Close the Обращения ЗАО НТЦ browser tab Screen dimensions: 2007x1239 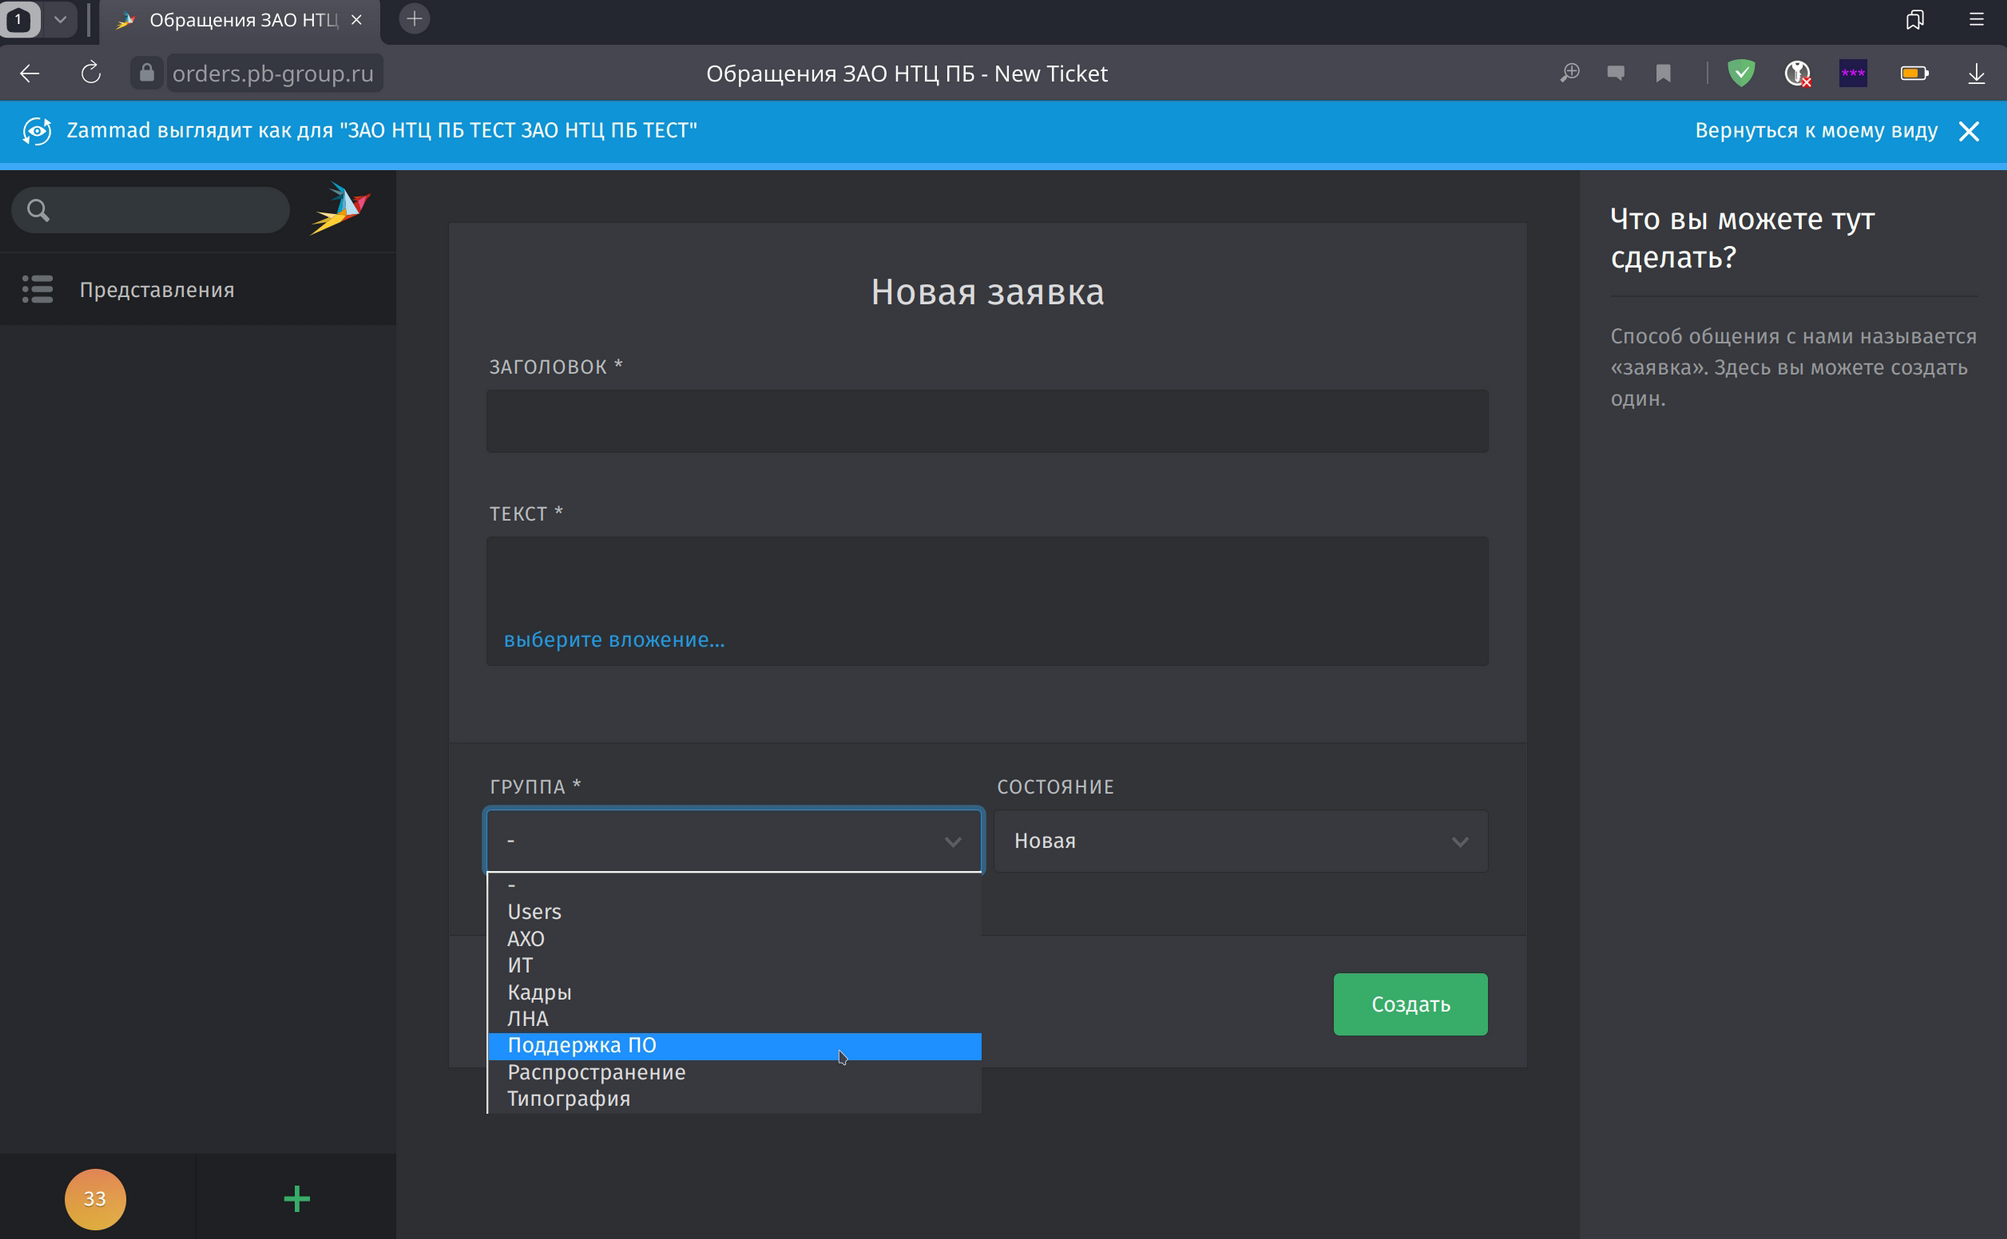click(356, 19)
